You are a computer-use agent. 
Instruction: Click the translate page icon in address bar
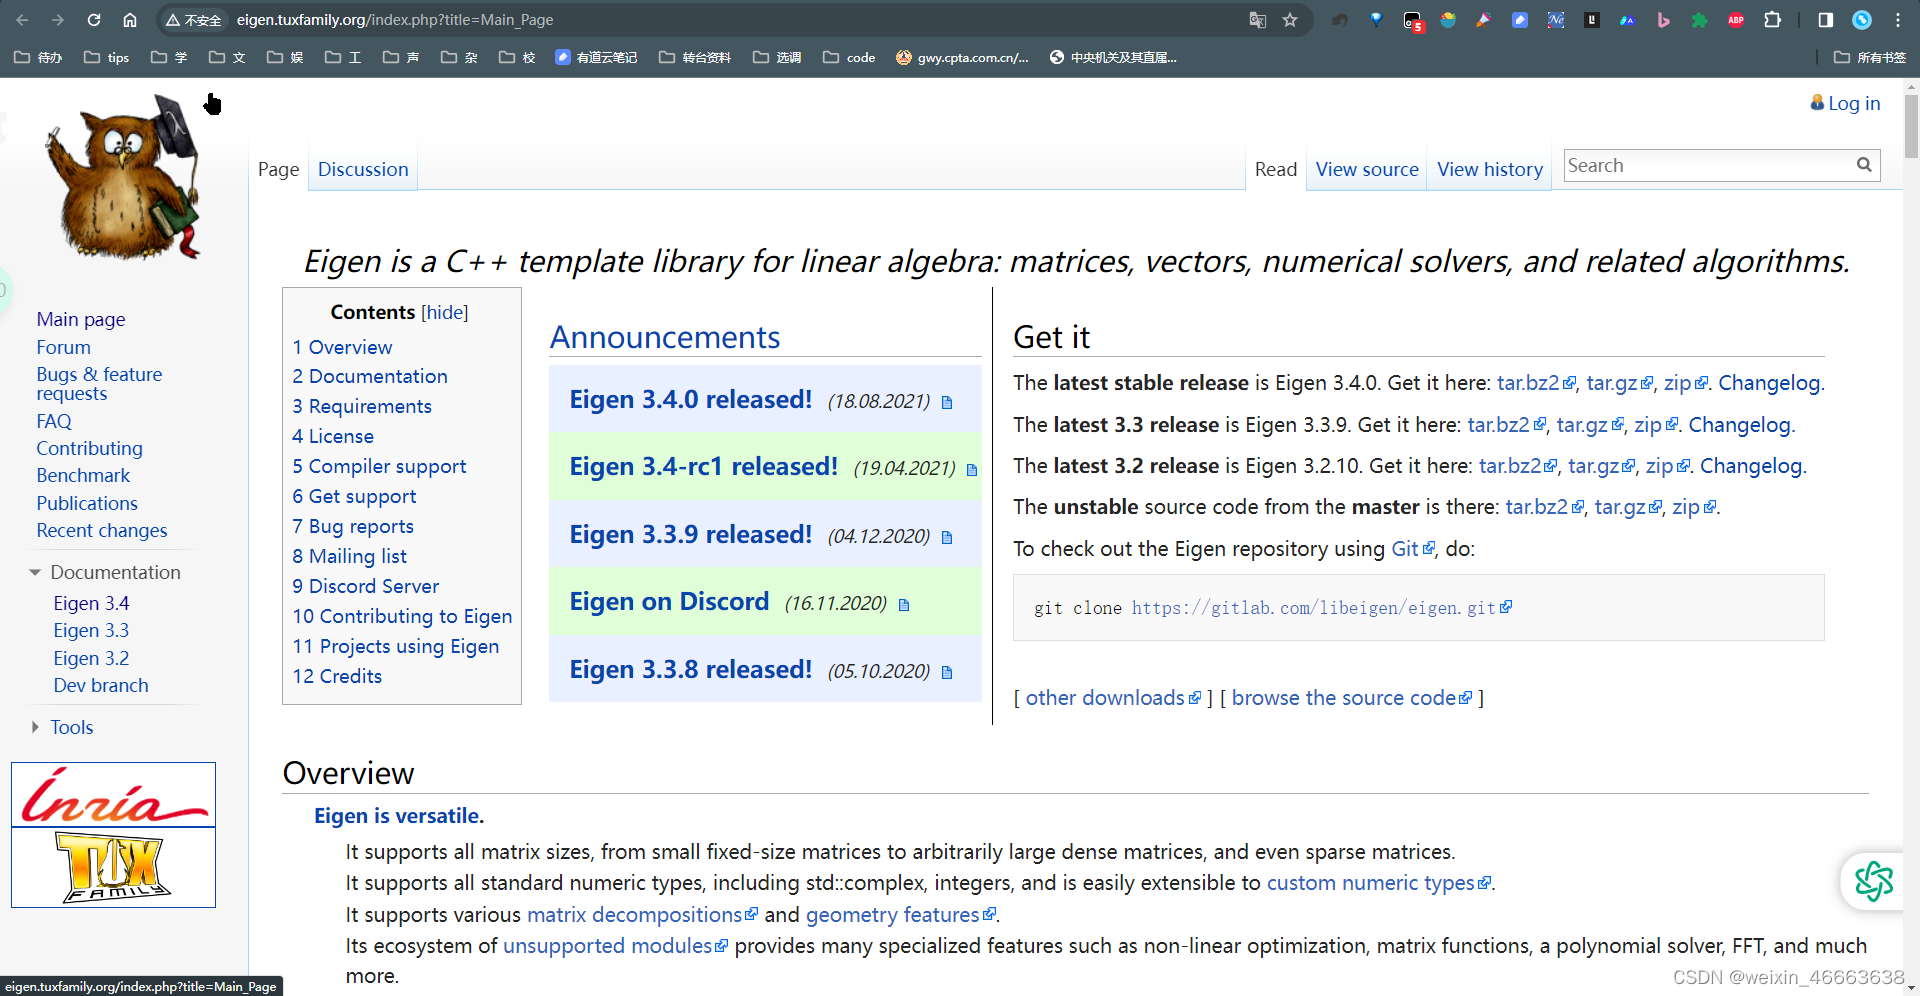[1257, 20]
